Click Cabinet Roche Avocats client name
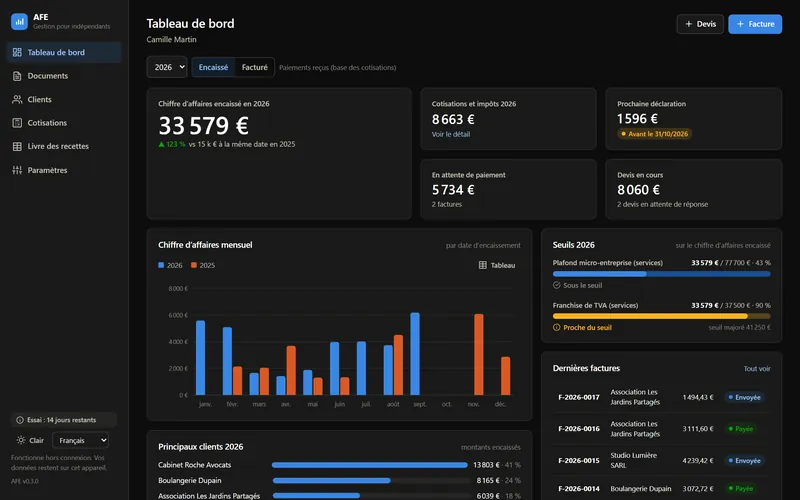Screen dimensions: 800x500 pos(194,465)
